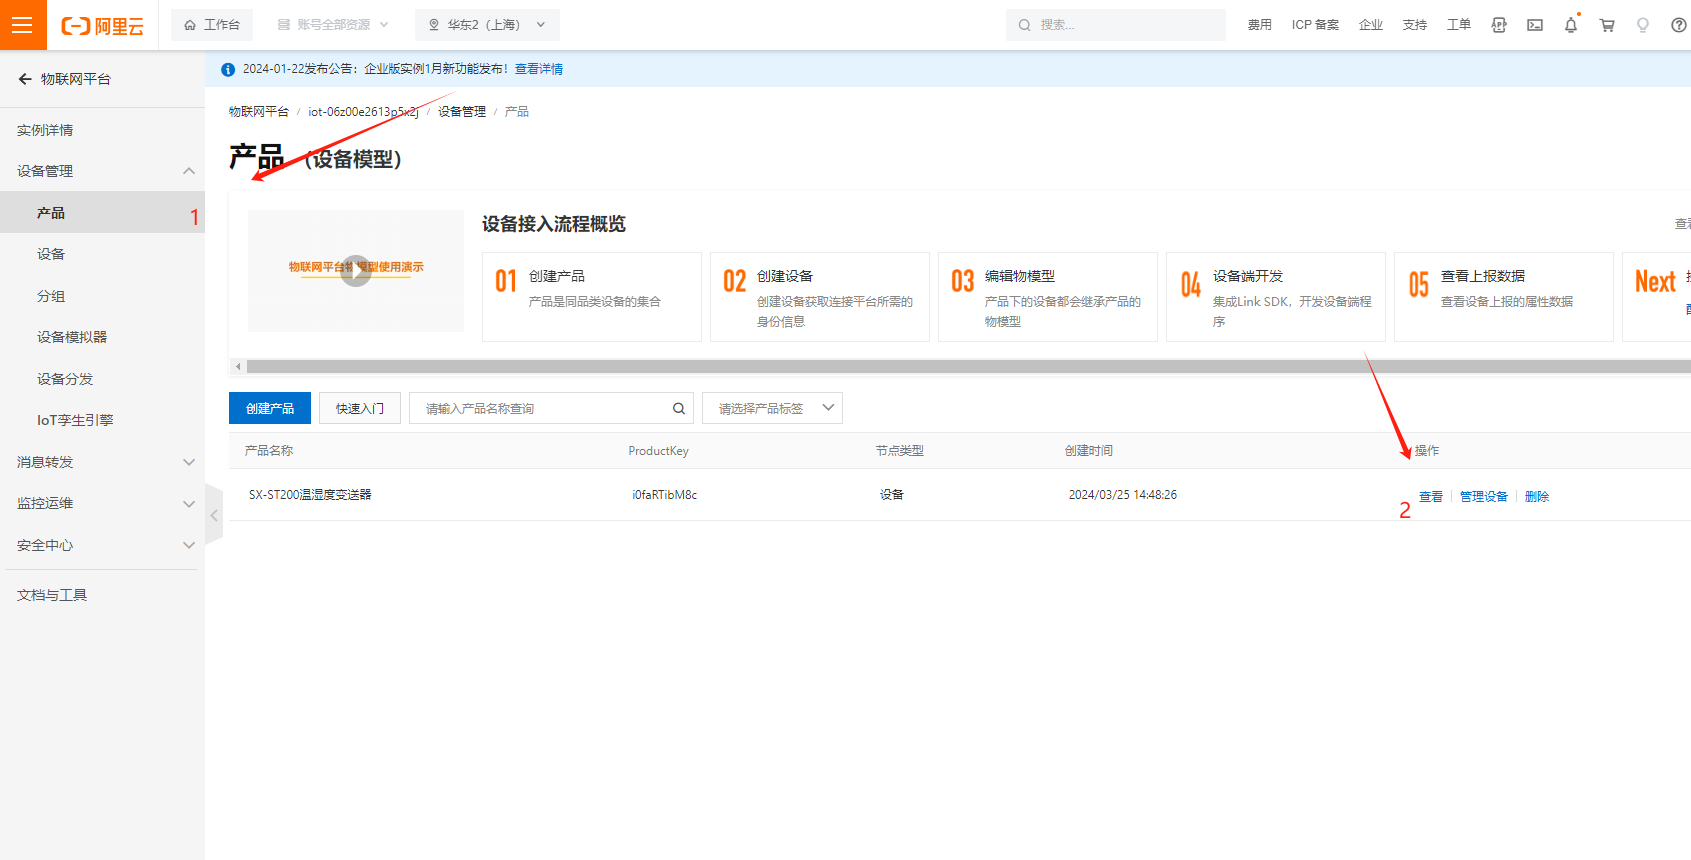Open the shopping cart icon

pos(1607,25)
